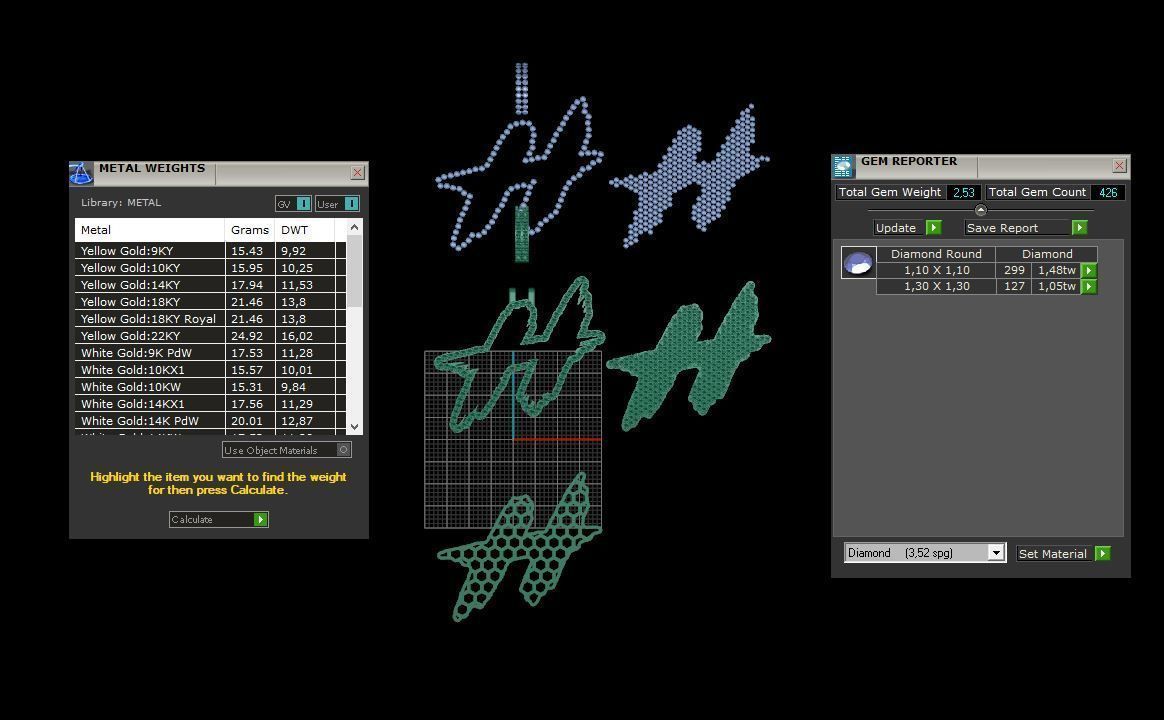
Task: Click green arrow next to Update
Action: tap(934, 228)
